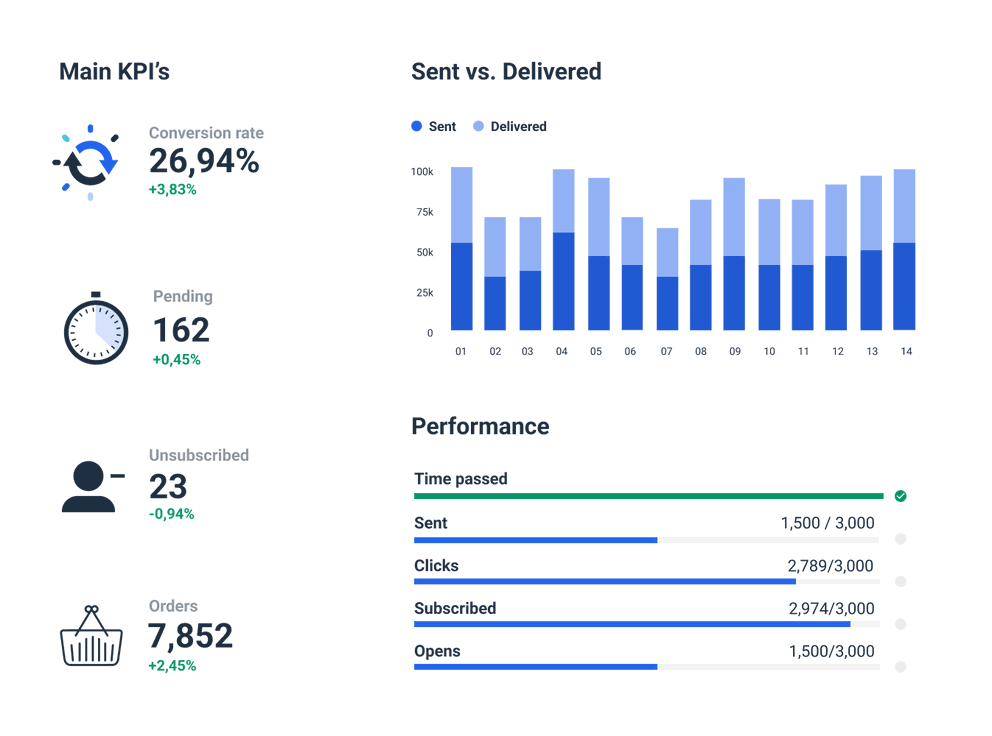Switch to the Performance section header
The height and width of the screenshot is (736, 992).
pos(480,426)
